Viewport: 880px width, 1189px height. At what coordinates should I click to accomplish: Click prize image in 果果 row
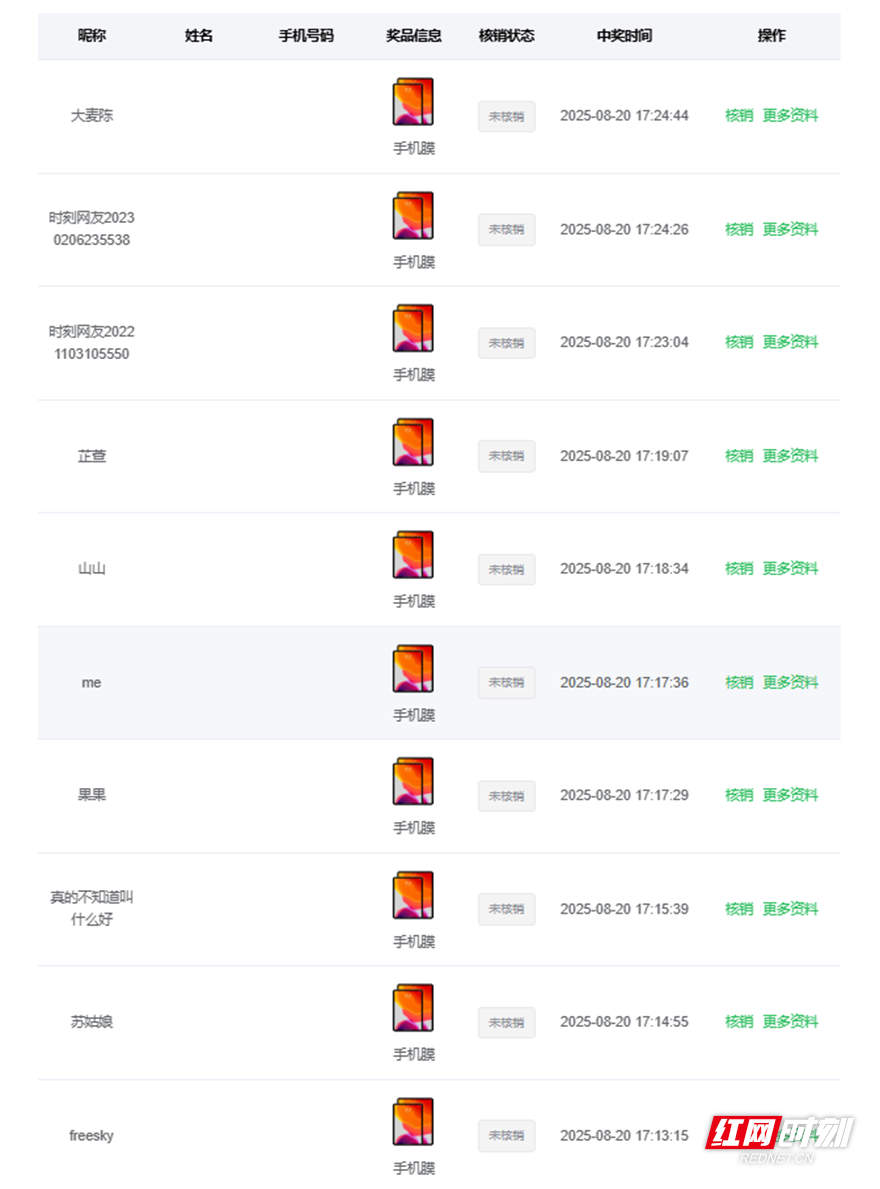click(x=413, y=782)
